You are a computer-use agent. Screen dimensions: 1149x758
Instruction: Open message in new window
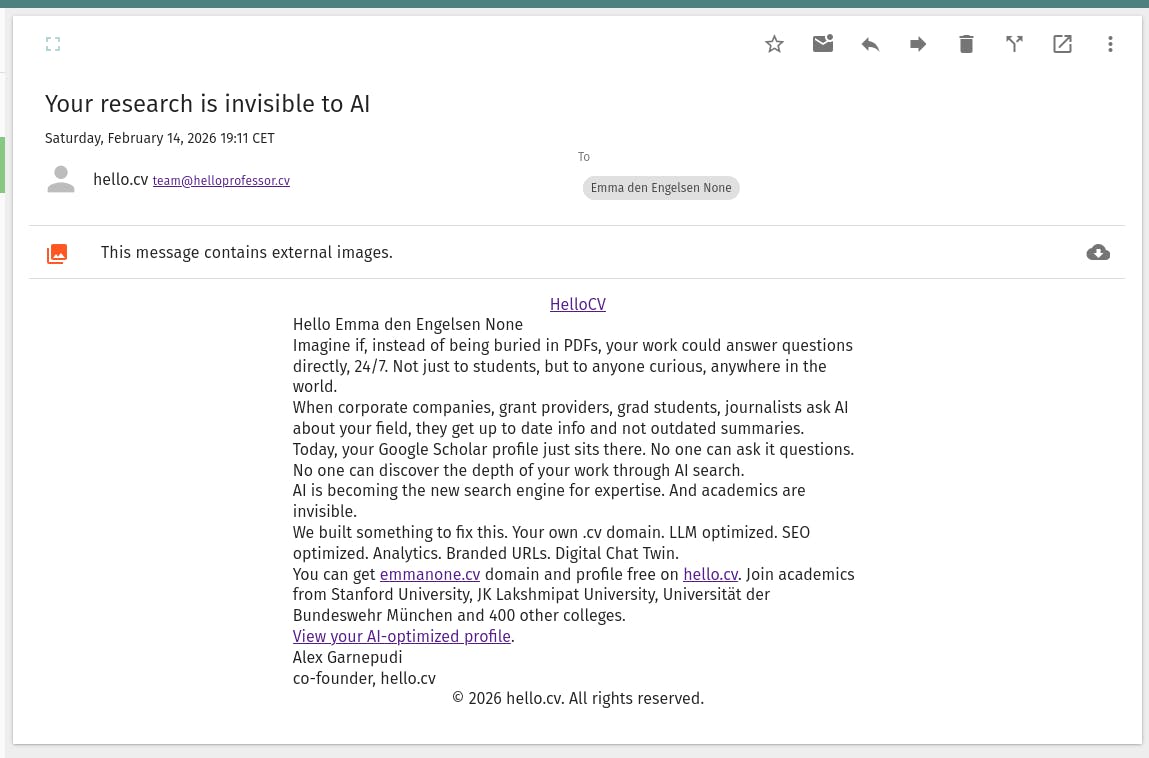[x=1063, y=44]
